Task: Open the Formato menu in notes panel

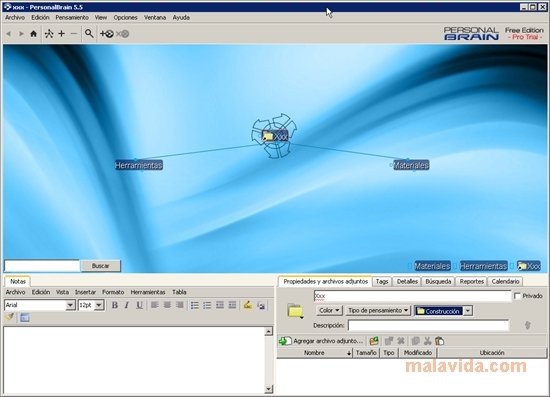Action: [x=113, y=292]
